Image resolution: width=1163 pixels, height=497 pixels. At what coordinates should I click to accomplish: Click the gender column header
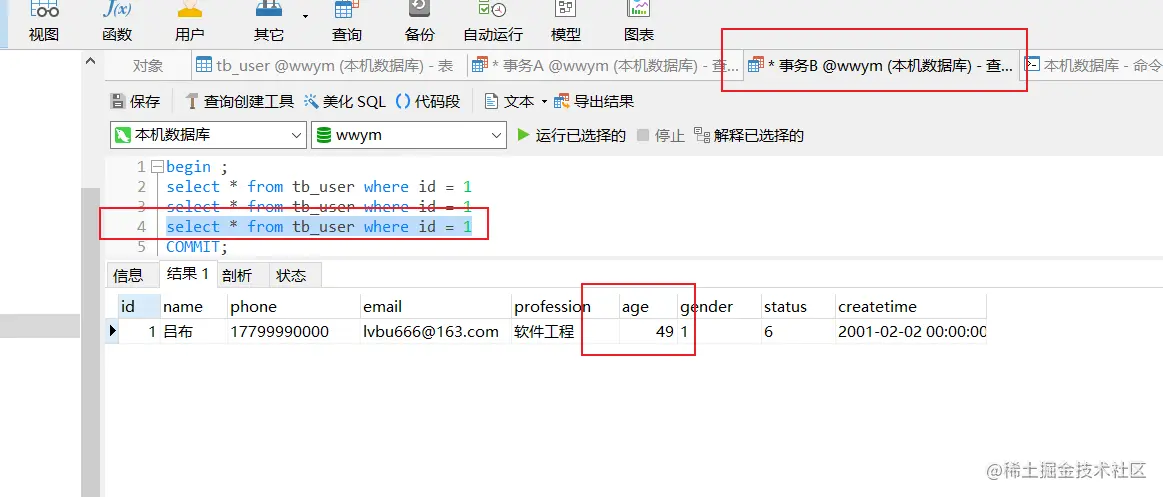pyautogui.click(x=719, y=306)
